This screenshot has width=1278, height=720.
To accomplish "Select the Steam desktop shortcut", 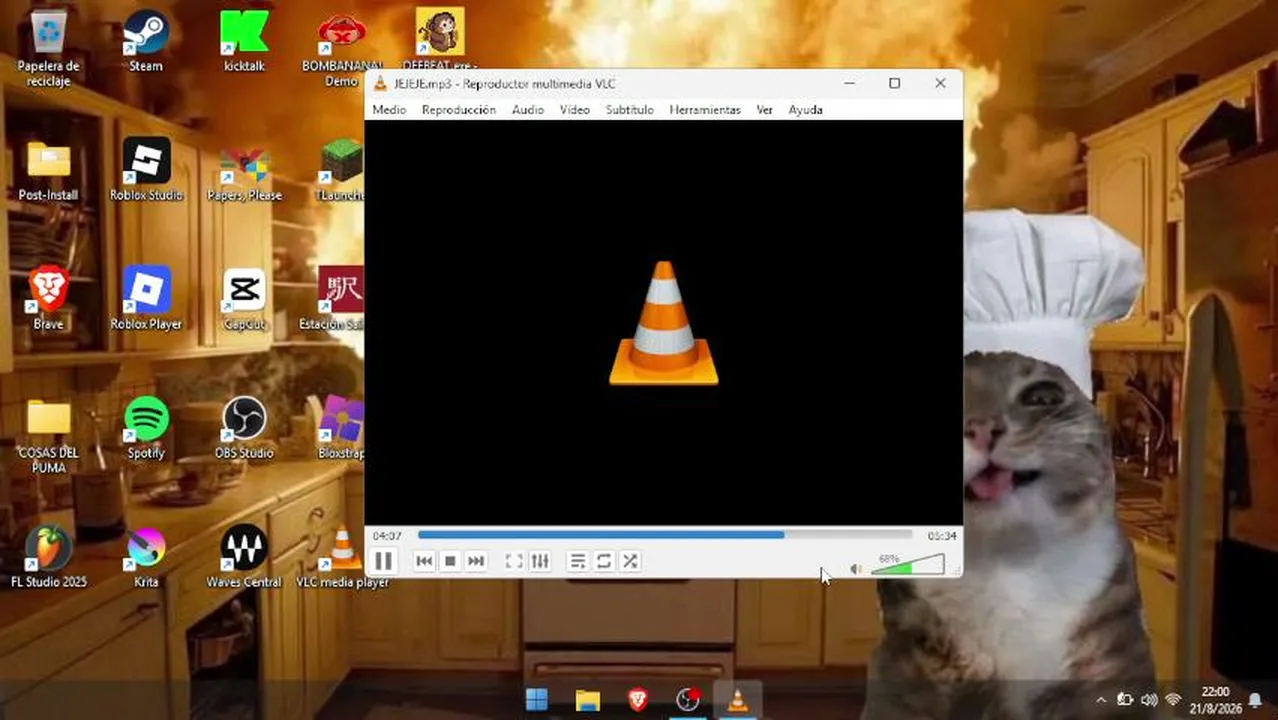I will (x=146, y=42).
